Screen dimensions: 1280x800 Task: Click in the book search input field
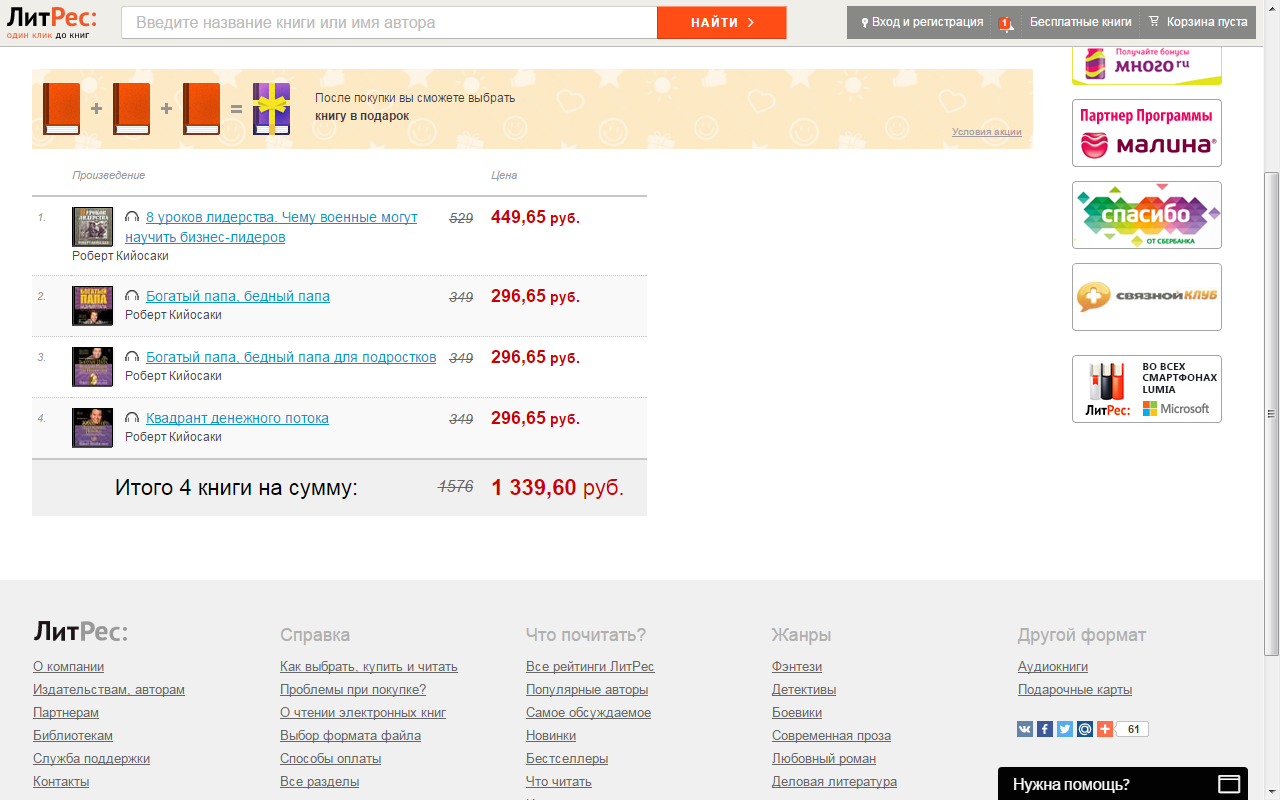click(x=390, y=22)
